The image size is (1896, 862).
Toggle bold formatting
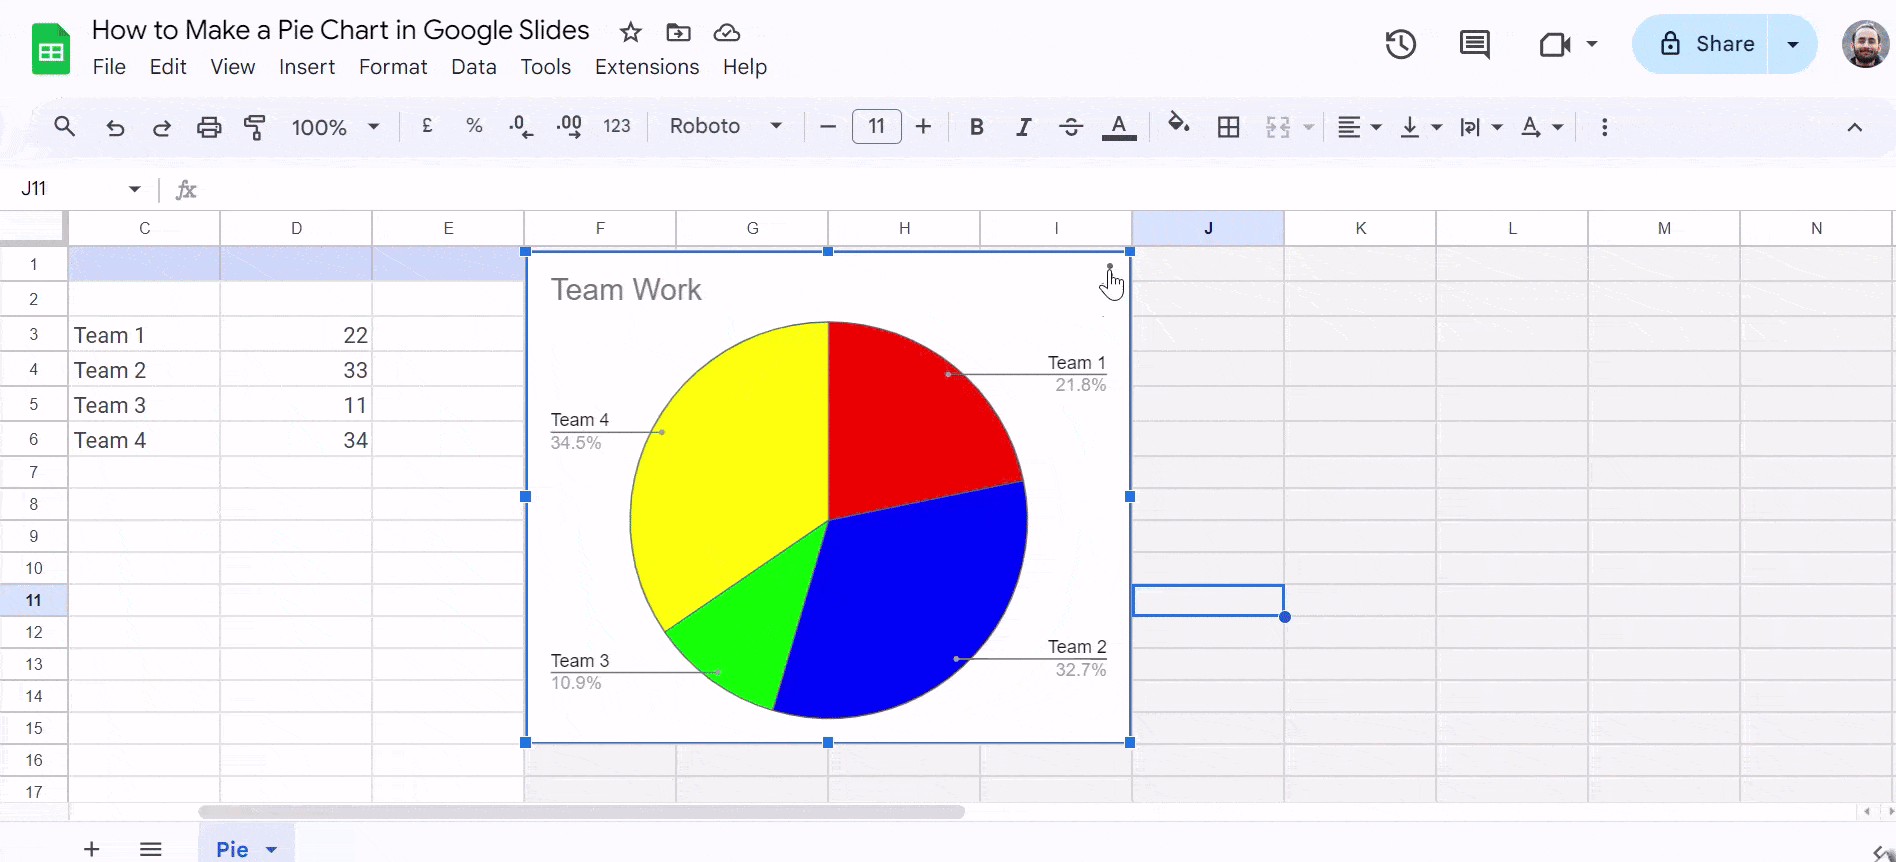(977, 127)
